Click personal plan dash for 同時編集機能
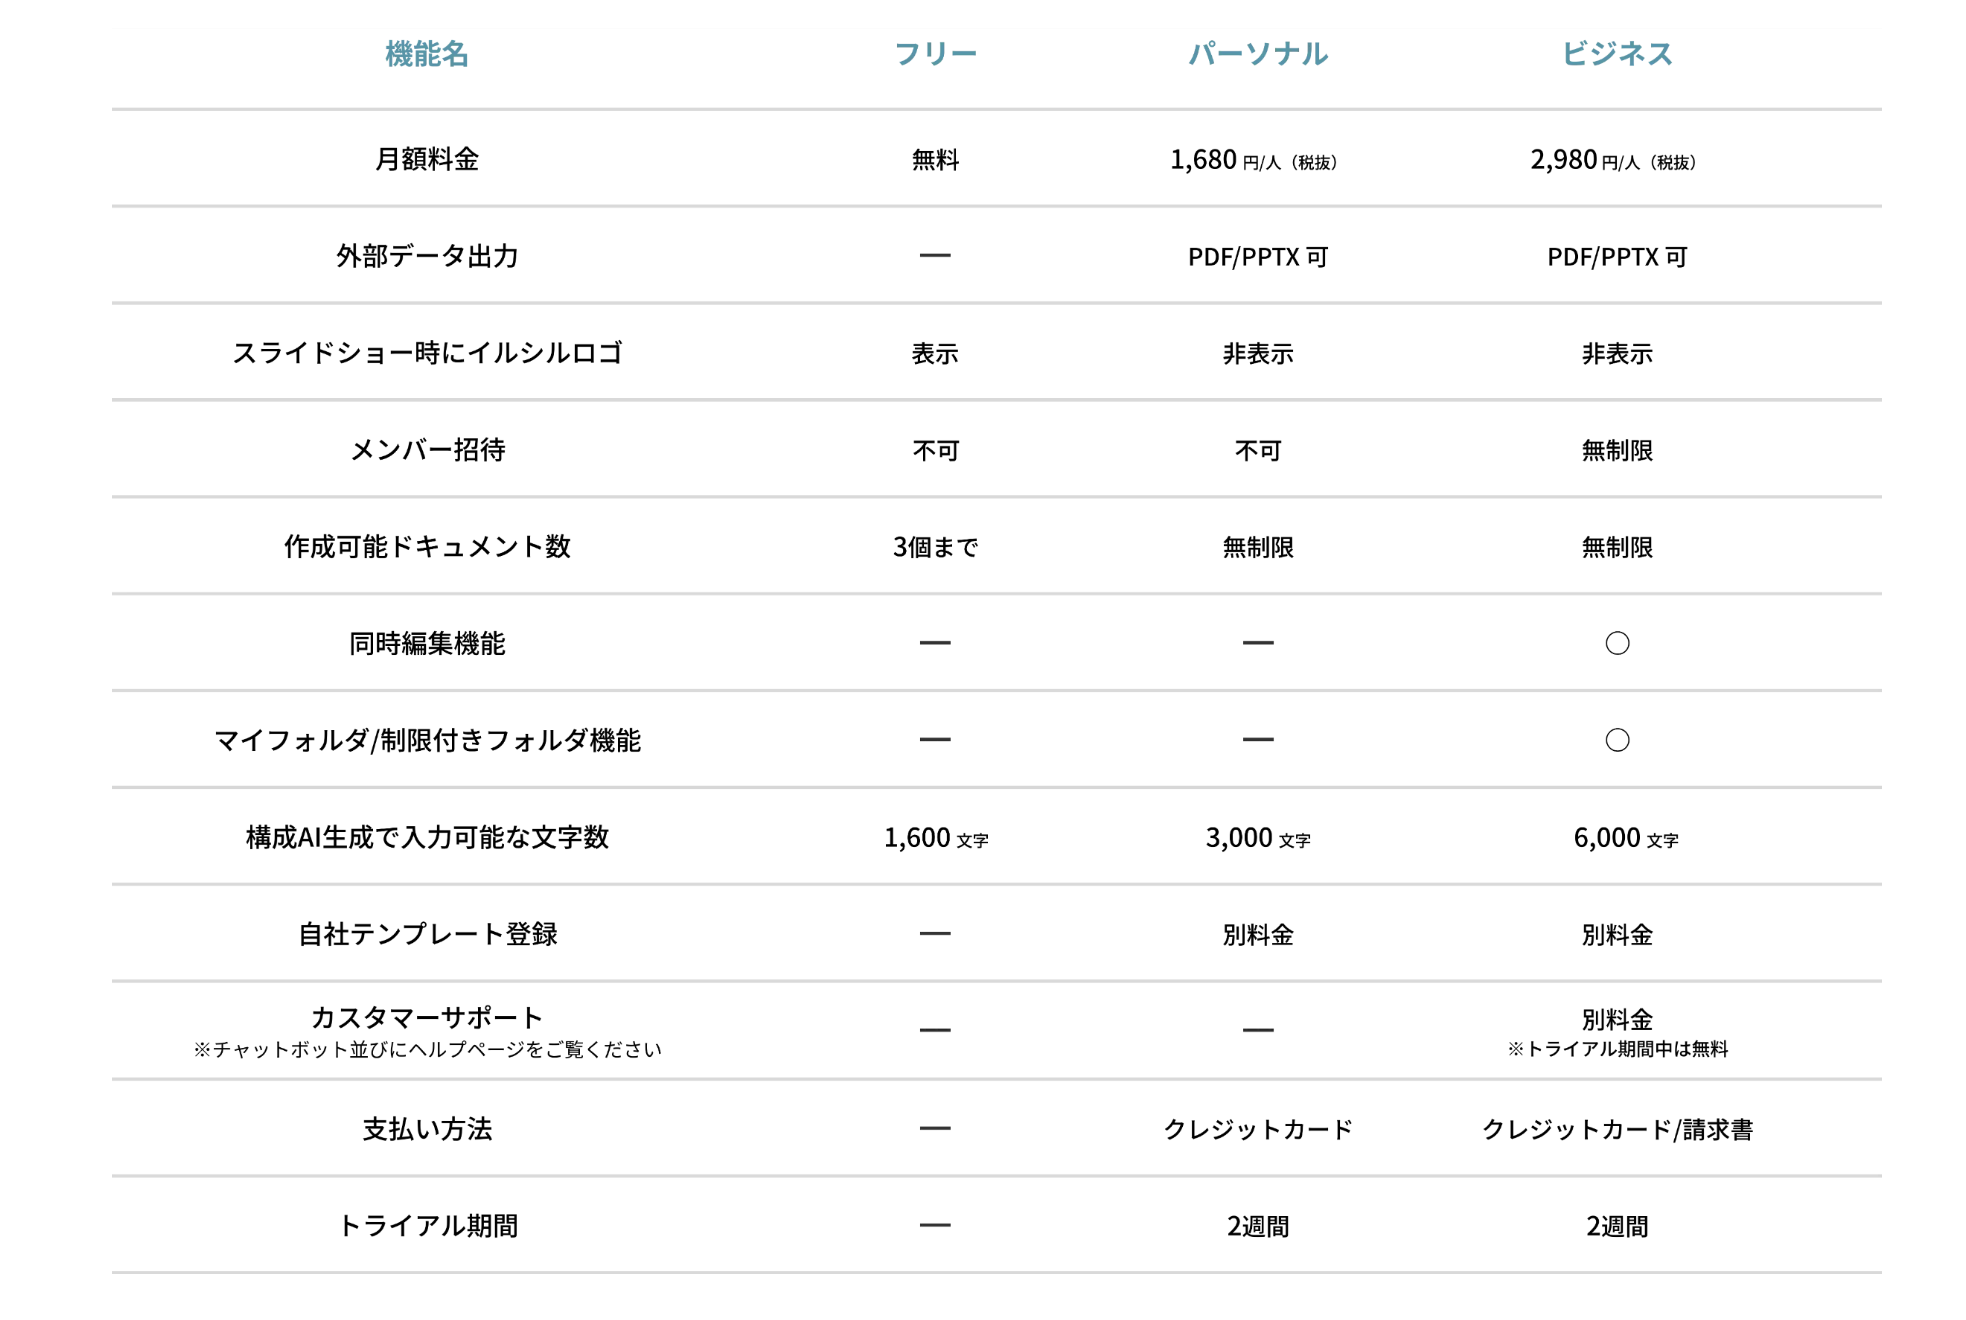This screenshot has height=1320, width=1966. pos(1257,643)
